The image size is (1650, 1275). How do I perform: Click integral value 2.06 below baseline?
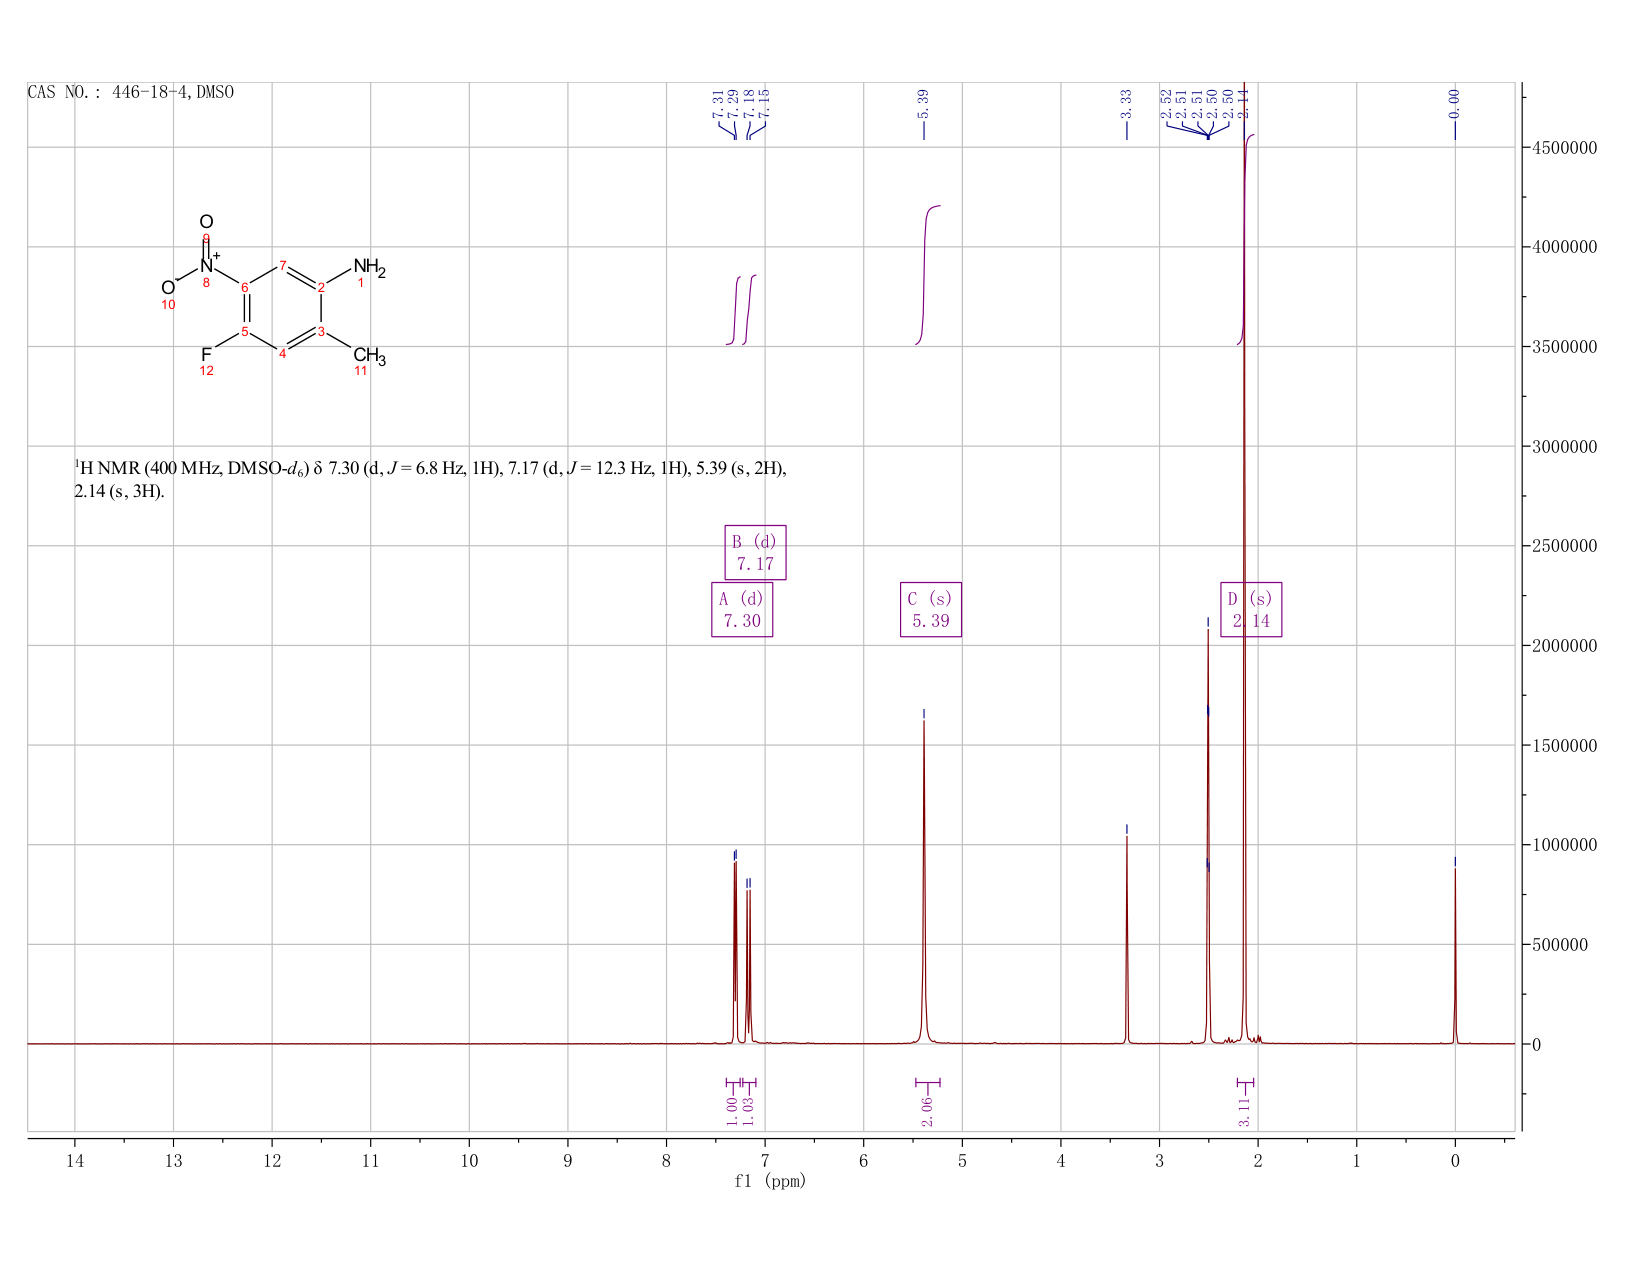927,1111
